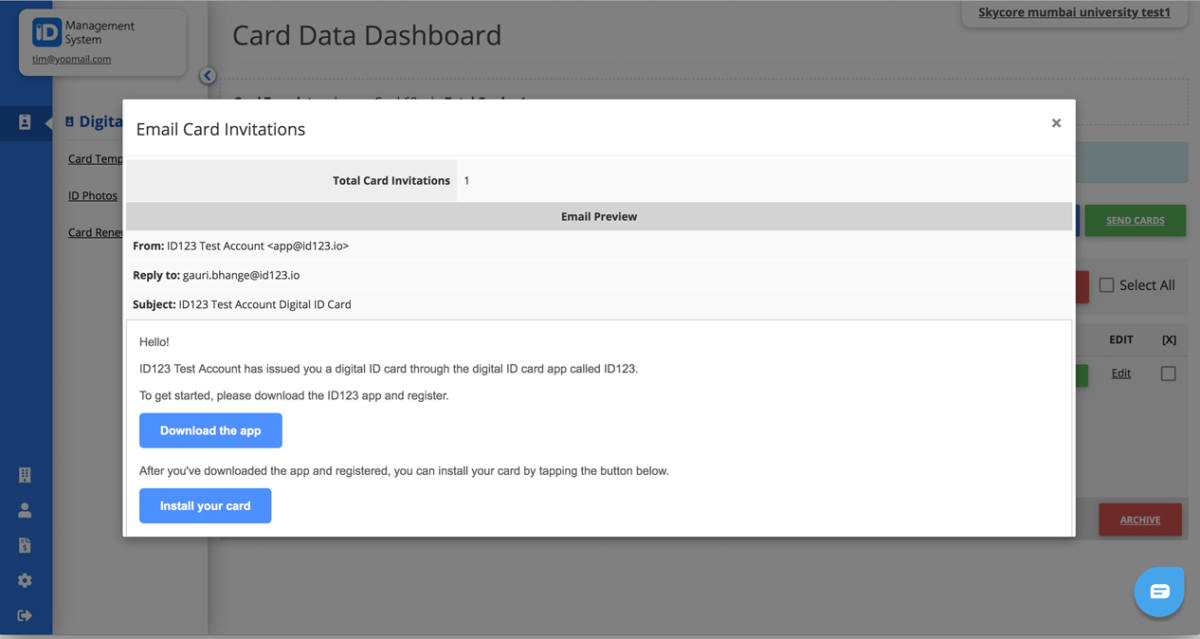The width and height of the screenshot is (1200, 639).
Task: Open the Skycore mumbai university test1 account link
Action: coord(1074,12)
